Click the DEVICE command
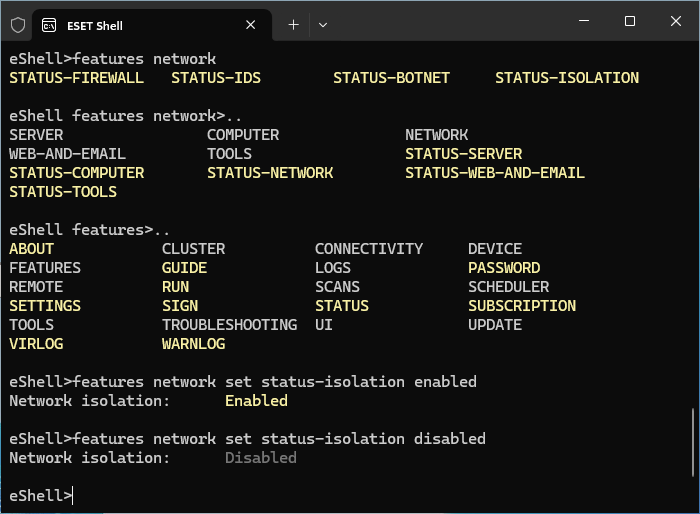The image size is (700, 514). (x=495, y=249)
